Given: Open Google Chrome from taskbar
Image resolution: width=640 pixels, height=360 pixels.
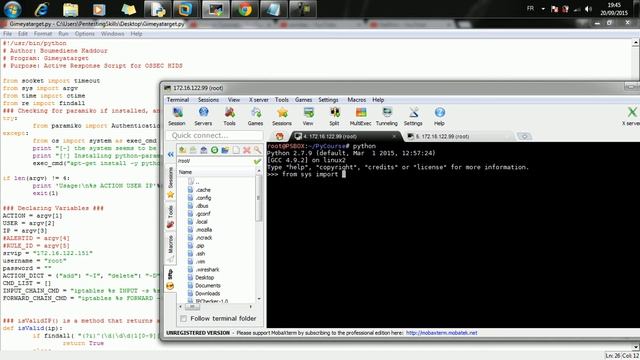Looking at the screenshot, I should [x=245, y=9].
